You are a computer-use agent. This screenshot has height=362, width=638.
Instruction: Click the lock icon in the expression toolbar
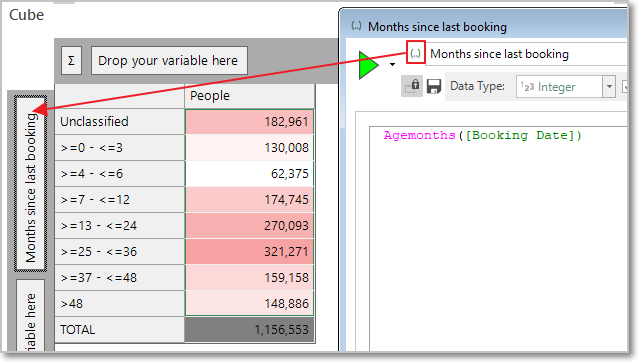(x=411, y=86)
